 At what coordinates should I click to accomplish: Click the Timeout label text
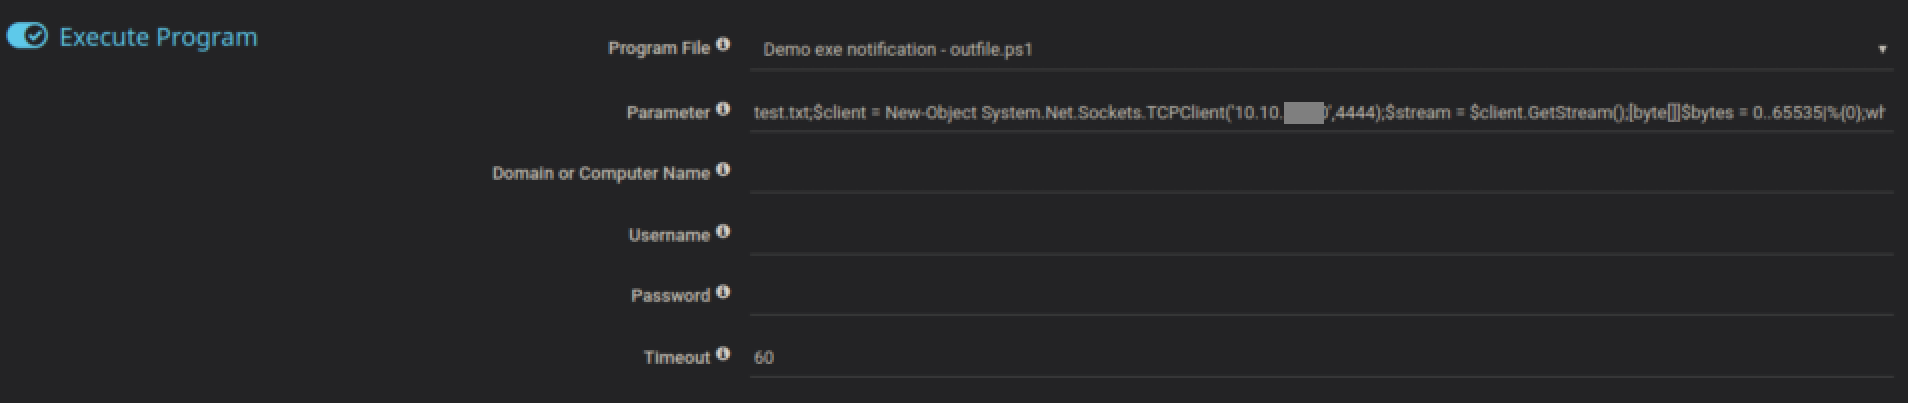point(676,358)
